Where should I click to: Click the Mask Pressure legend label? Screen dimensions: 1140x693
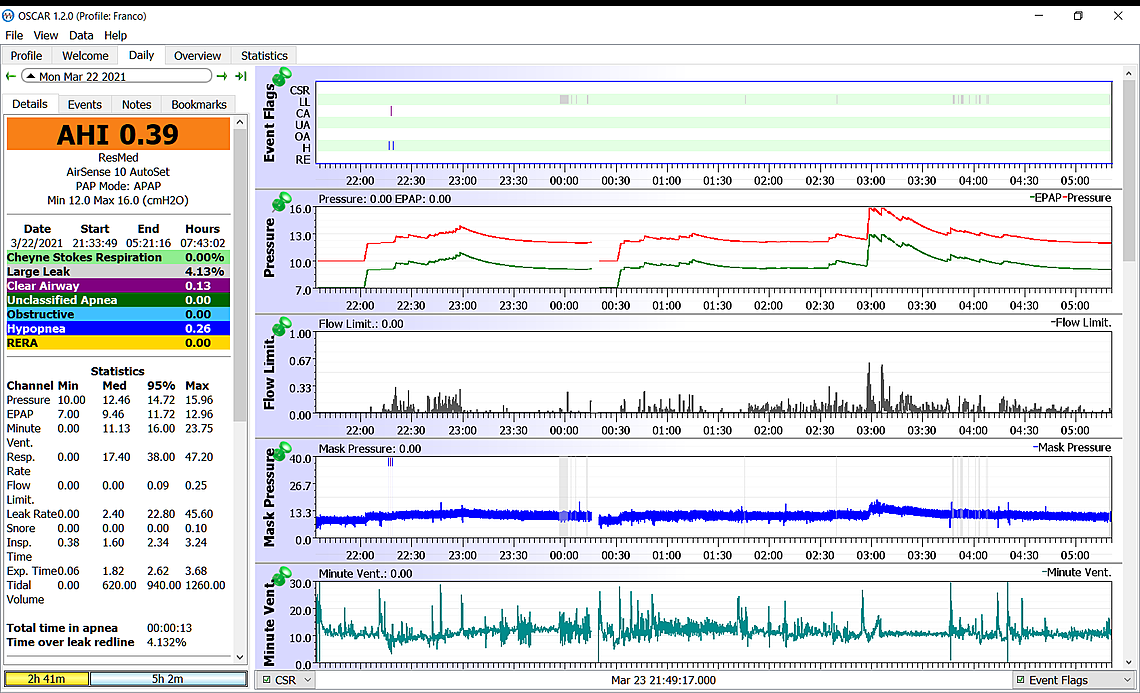coord(1072,448)
